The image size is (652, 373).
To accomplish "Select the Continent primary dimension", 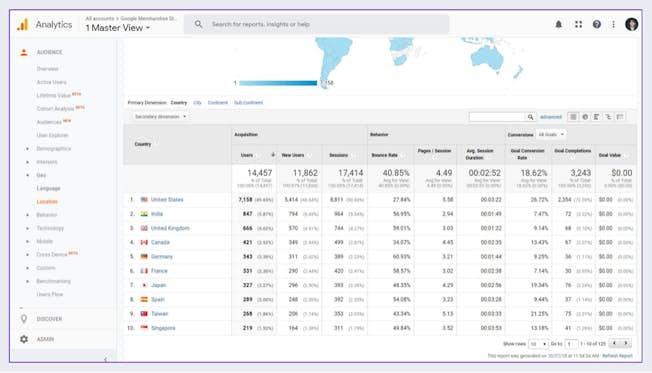I will (x=217, y=102).
